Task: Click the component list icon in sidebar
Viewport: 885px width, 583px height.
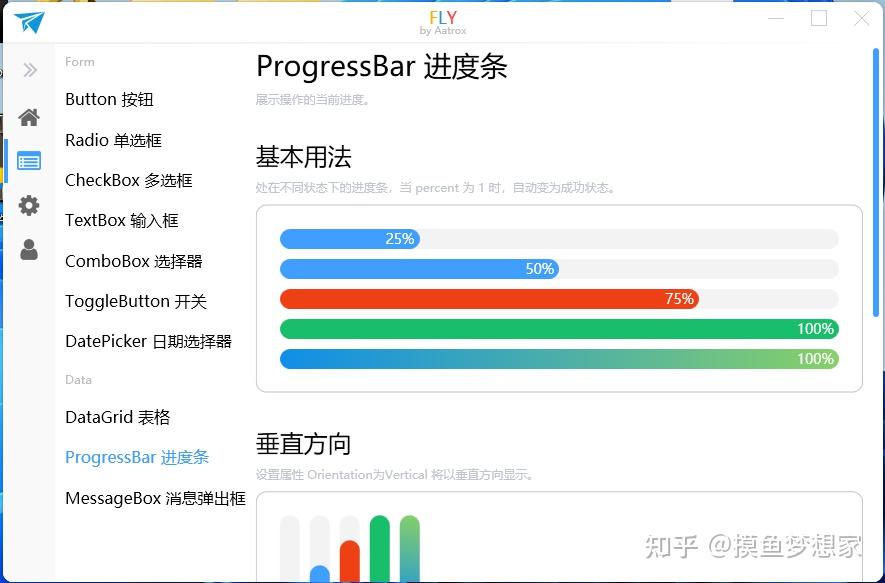Action: point(29,160)
